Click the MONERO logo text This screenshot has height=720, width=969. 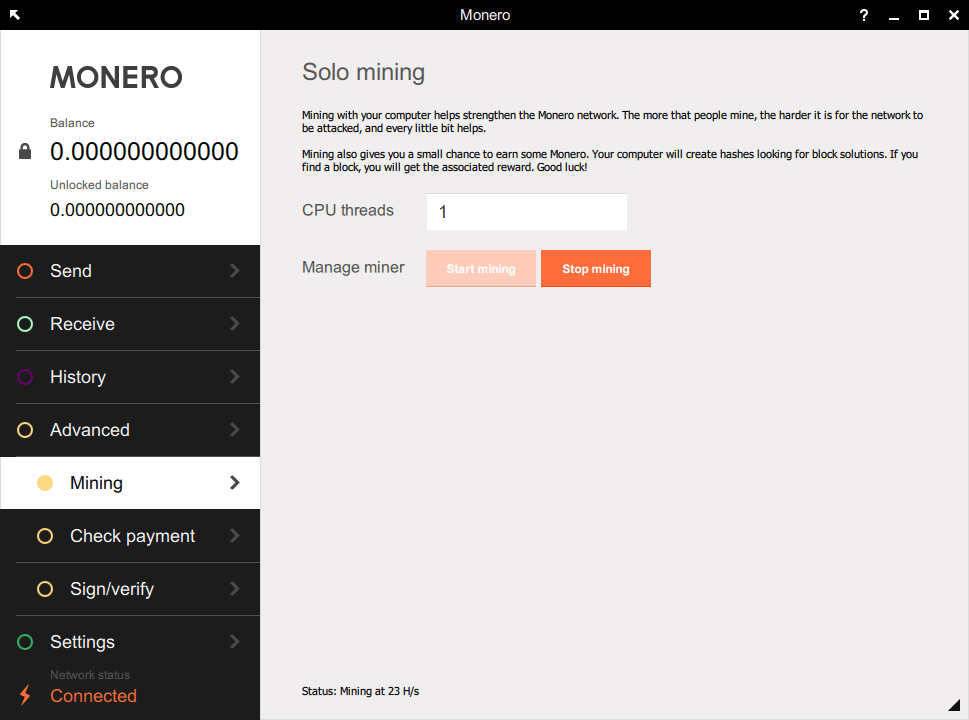pyautogui.click(x=116, y=77)
